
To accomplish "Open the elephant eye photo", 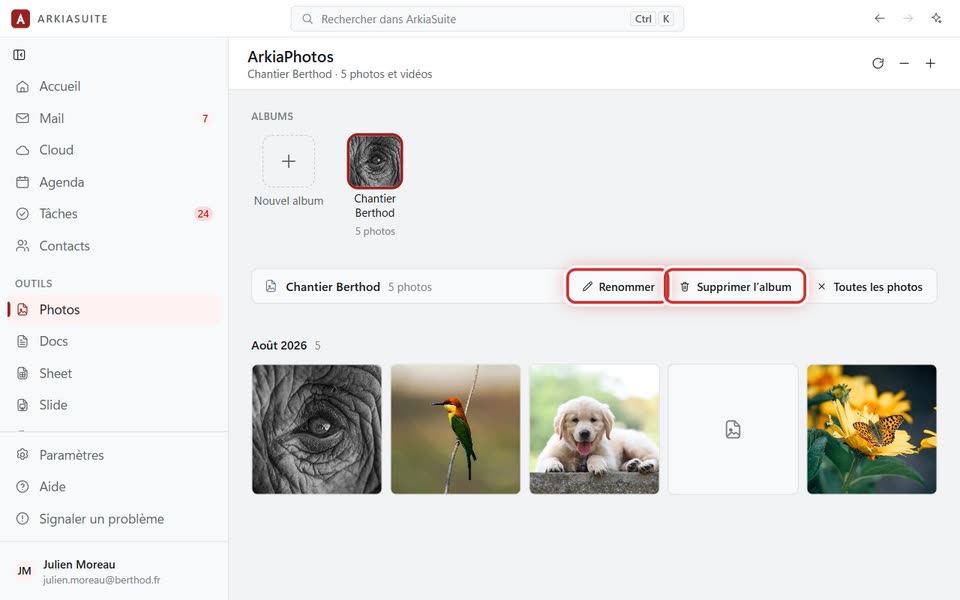I will [317, 429].
